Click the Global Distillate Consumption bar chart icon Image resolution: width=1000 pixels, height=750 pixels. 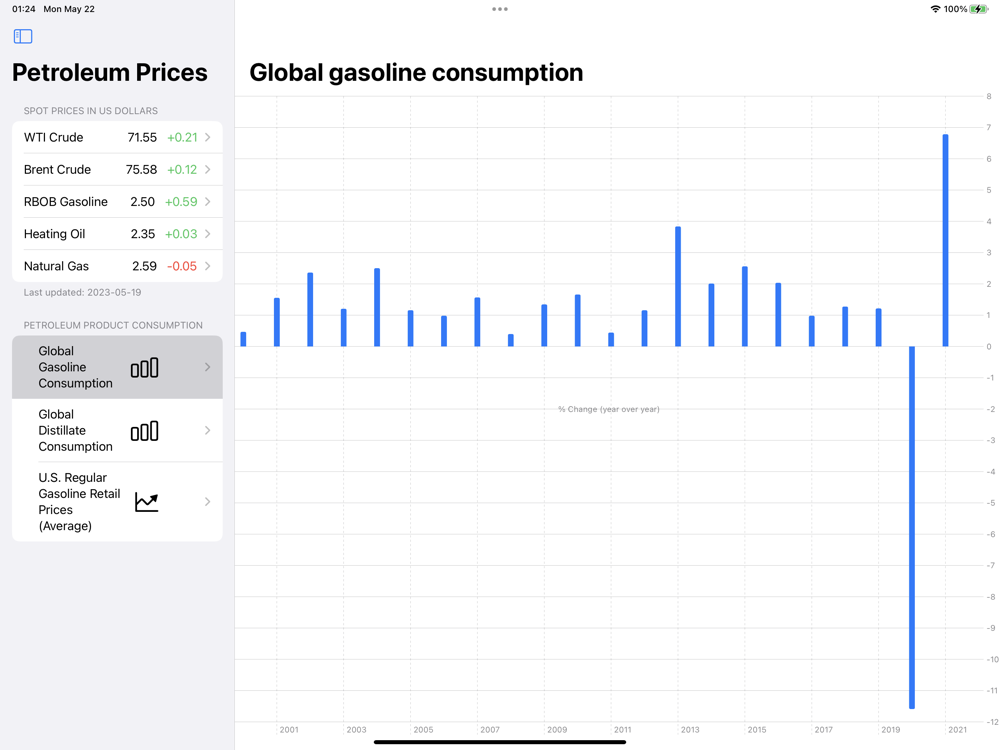144,432
